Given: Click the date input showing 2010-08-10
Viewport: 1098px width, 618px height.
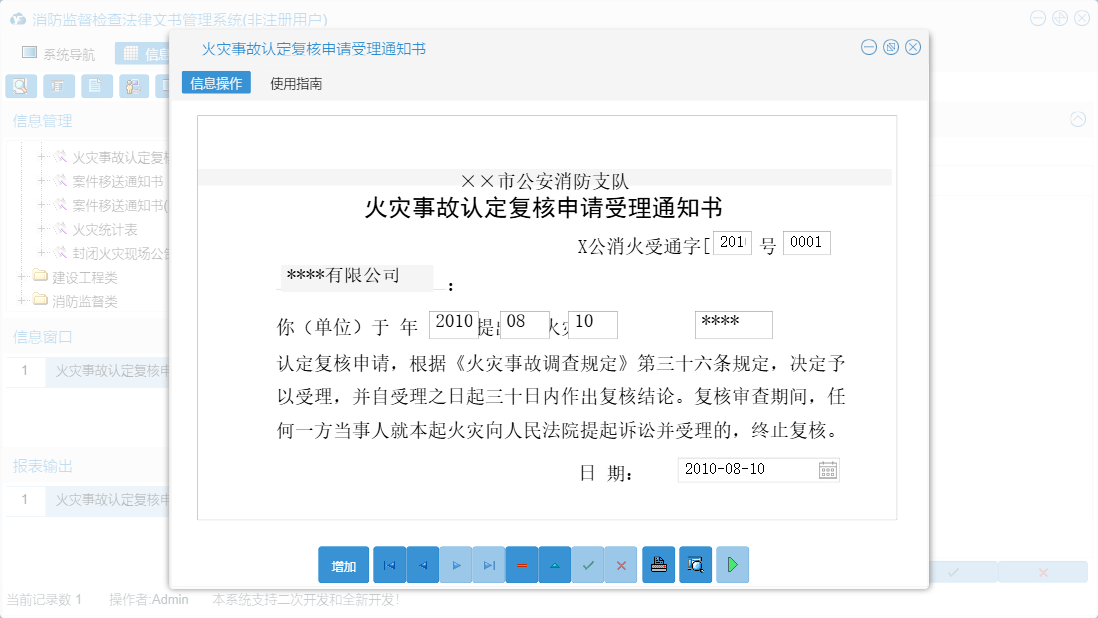Looking at the screenshot, I should (x=745, y=469).
